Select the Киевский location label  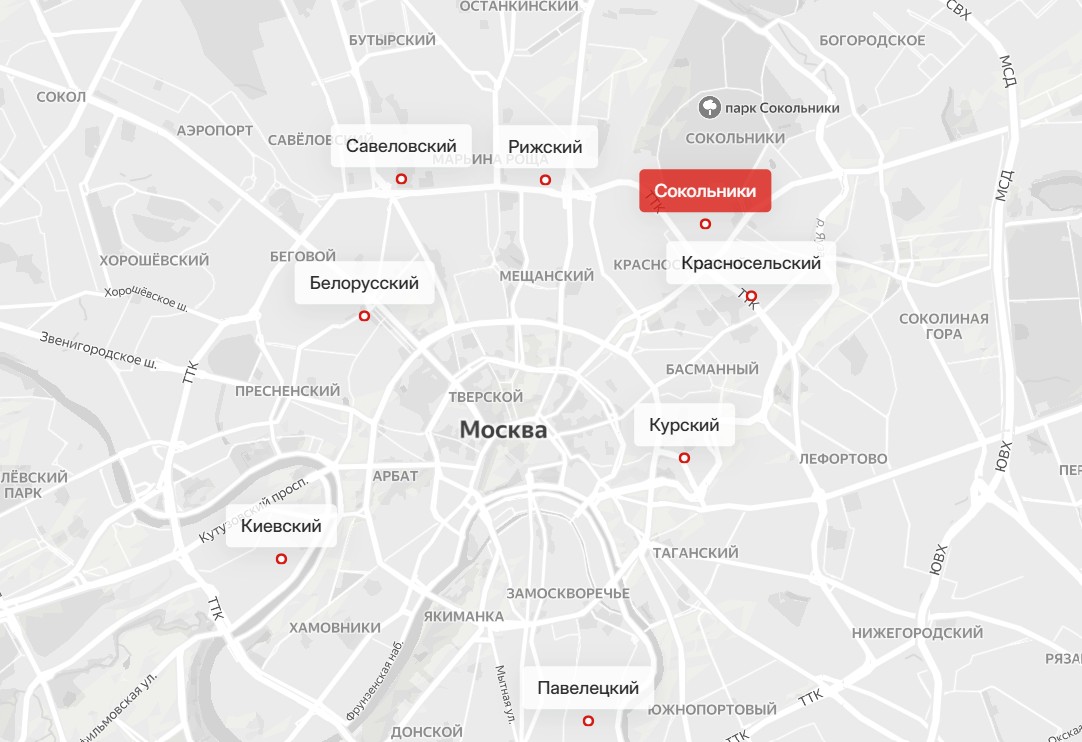click(281, 525)
